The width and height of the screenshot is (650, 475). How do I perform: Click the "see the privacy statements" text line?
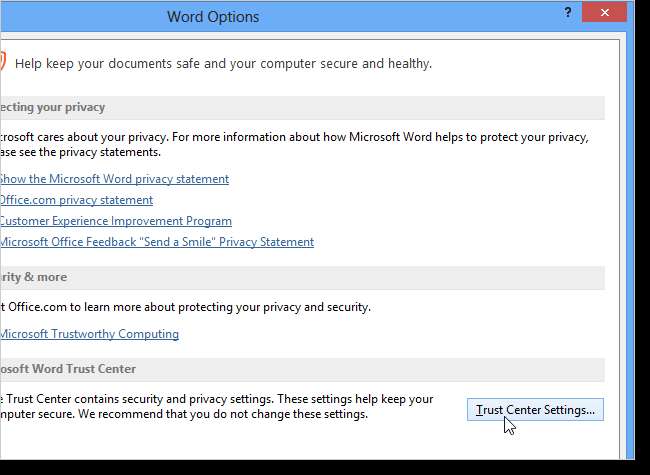point(80,153)
